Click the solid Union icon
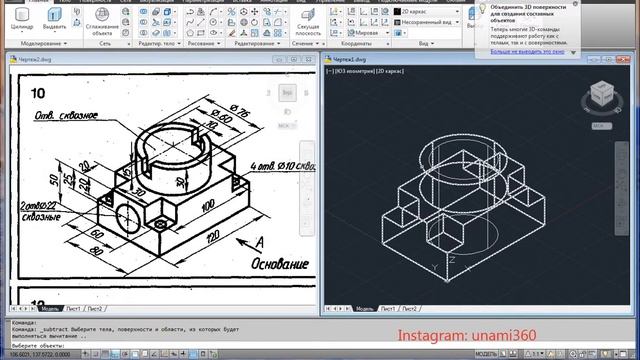Viewport: 640px width, 360px height. [143, 11]
